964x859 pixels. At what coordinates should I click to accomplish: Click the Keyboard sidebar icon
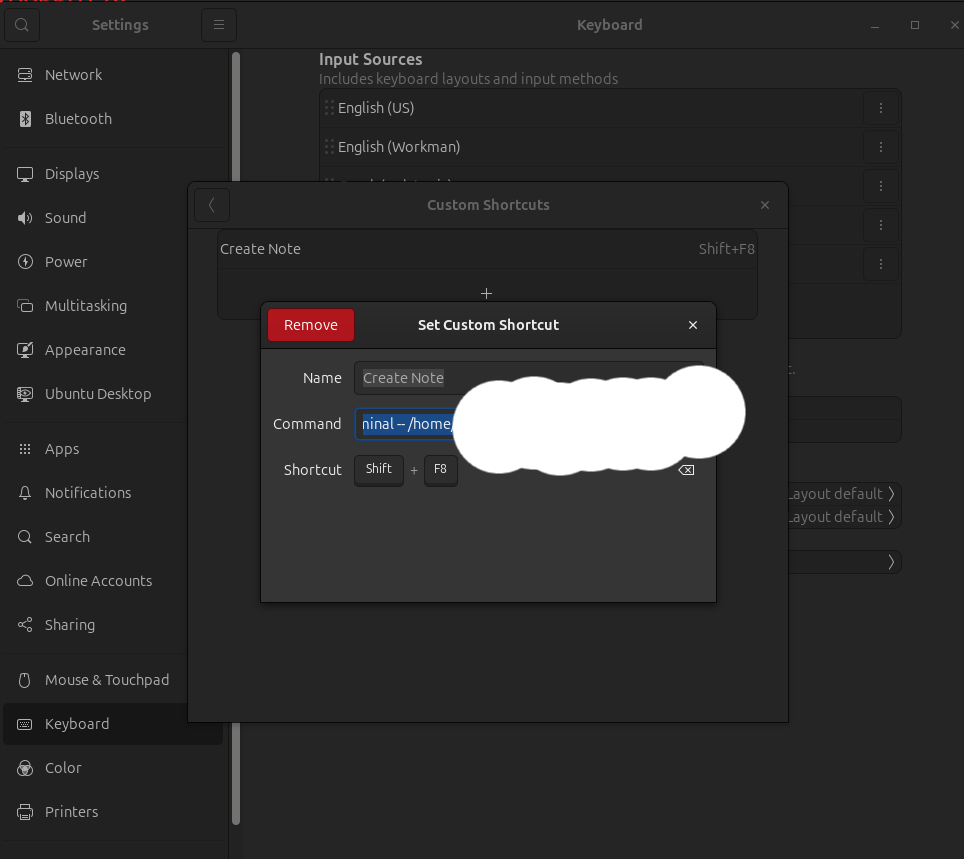[25, 724]
